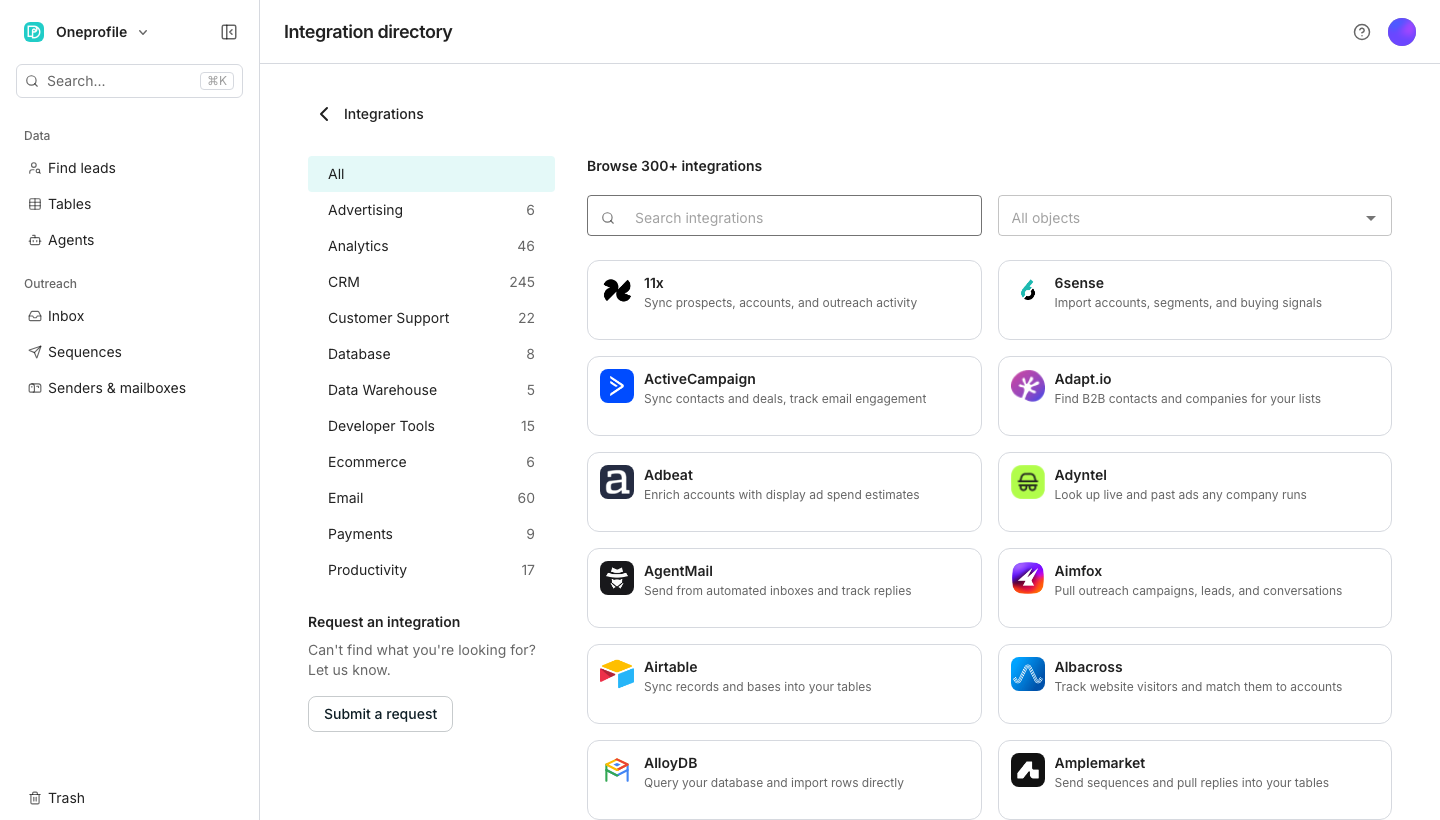Open the help question mark icon
This screenshot has height=820, width=1440.
[x=1362, y=32]
